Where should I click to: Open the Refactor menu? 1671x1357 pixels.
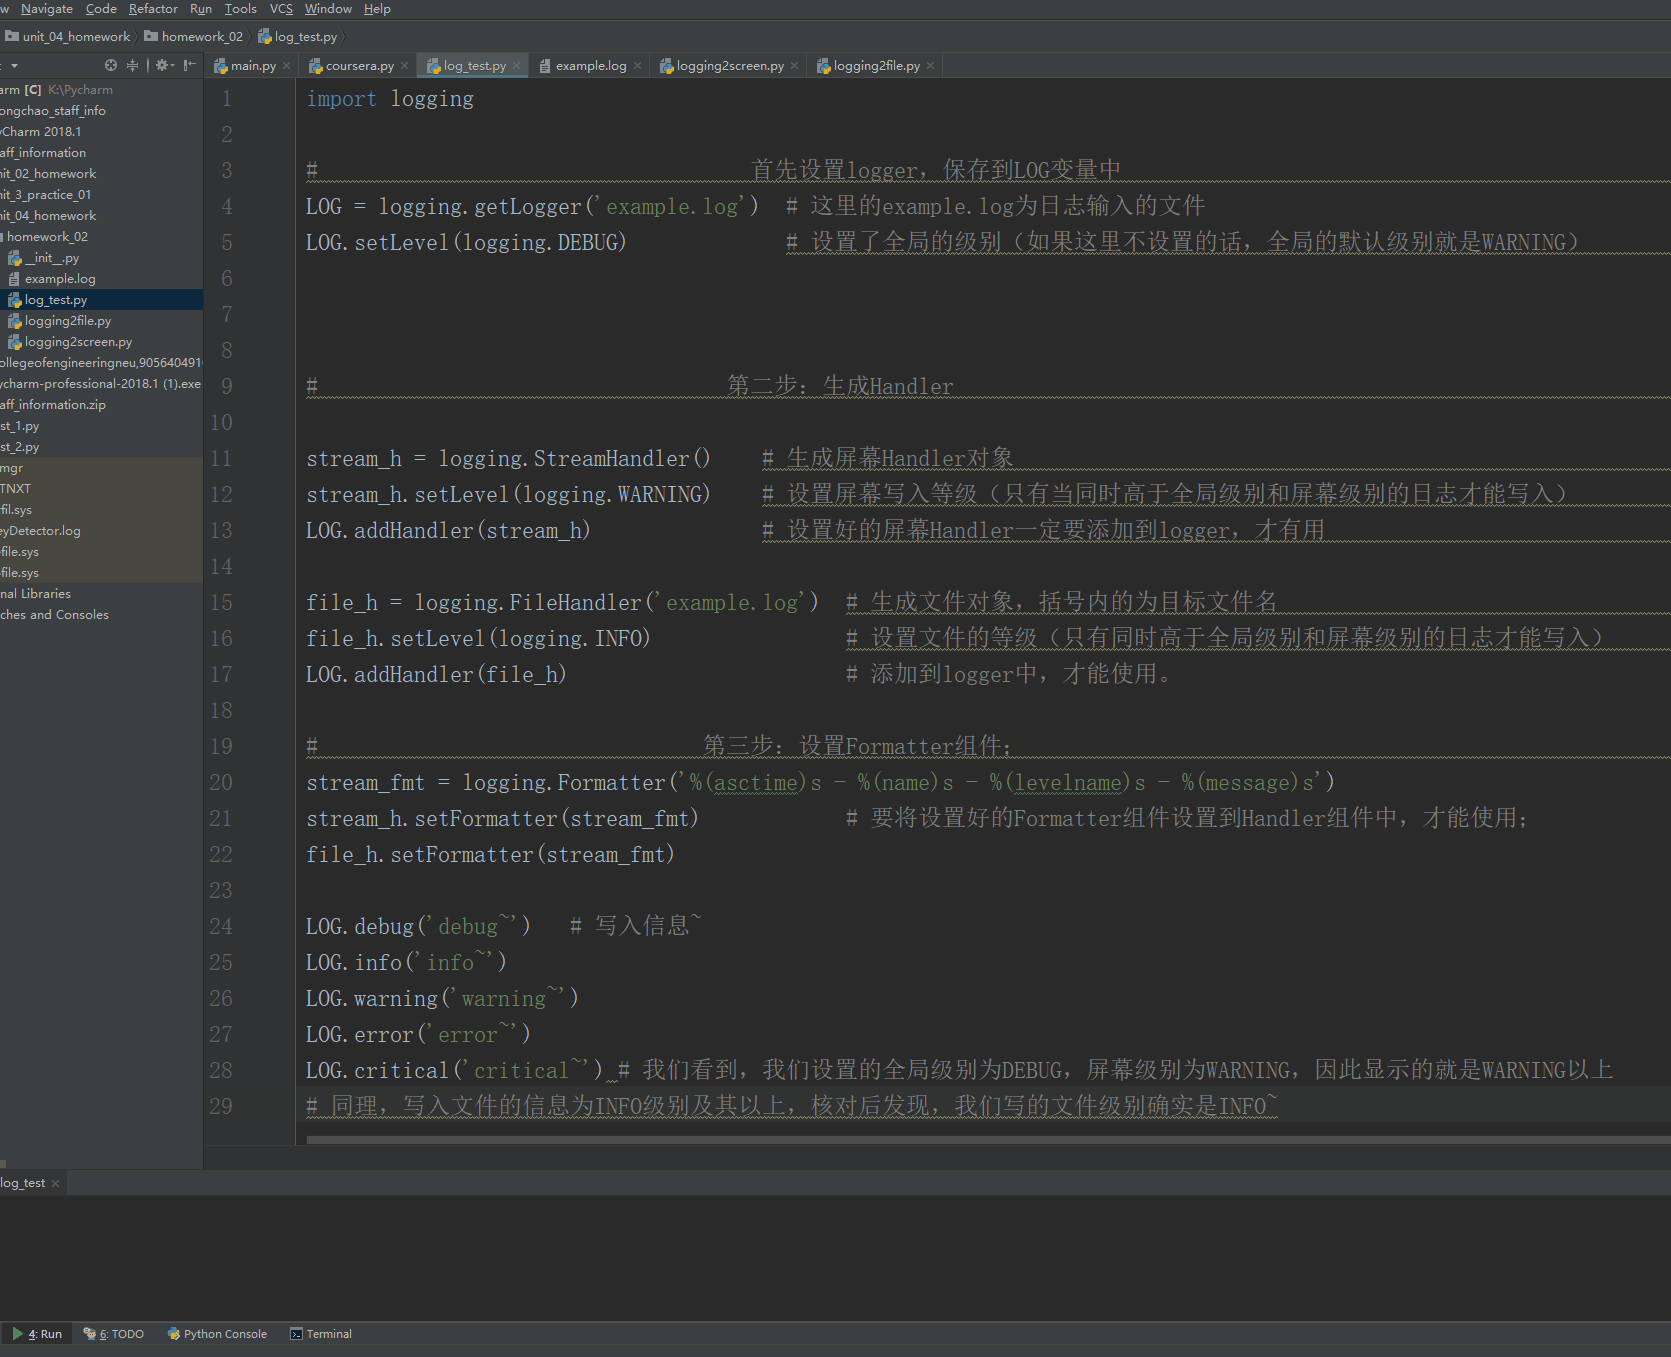pos(153,9)
